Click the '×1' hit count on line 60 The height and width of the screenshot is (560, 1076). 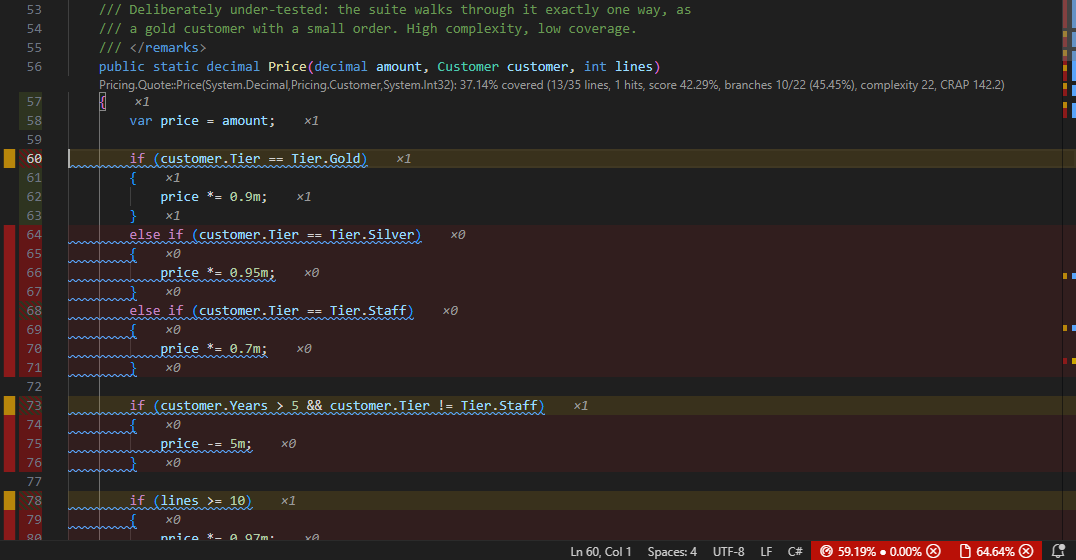404,159
